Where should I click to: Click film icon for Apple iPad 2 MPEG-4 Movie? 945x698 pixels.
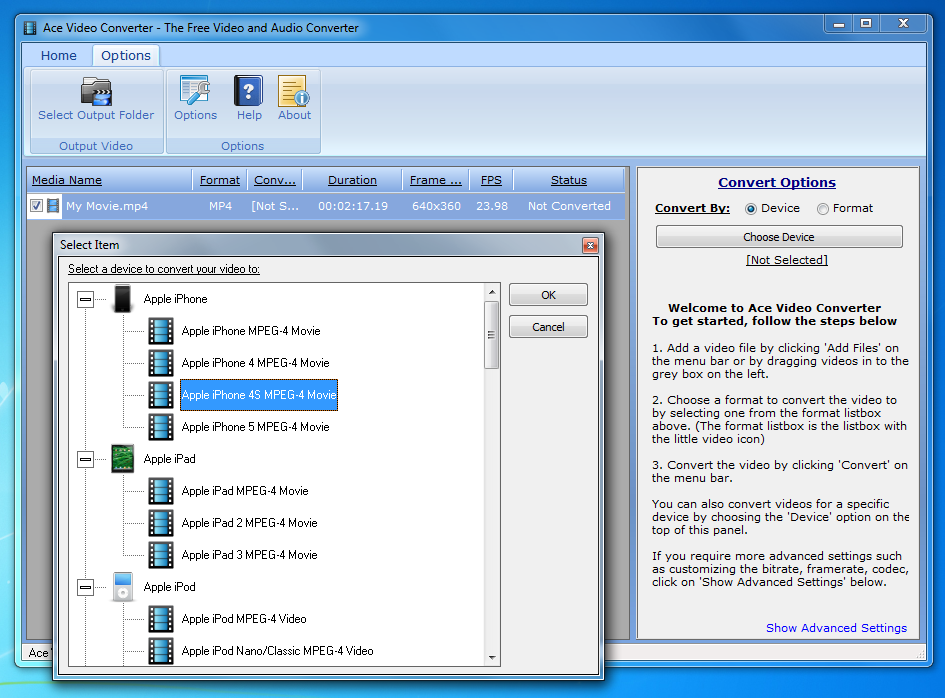[x=161, y=523]
